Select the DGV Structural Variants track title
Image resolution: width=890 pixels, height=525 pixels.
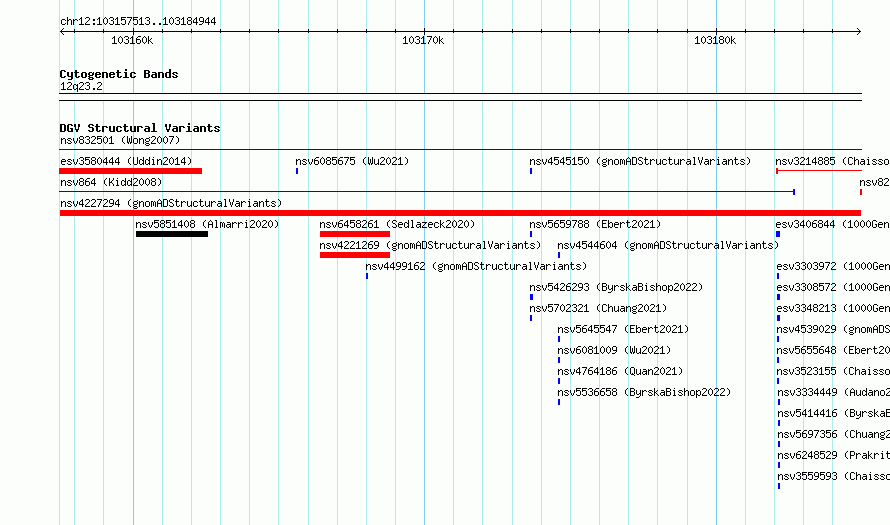coord(140,128)
